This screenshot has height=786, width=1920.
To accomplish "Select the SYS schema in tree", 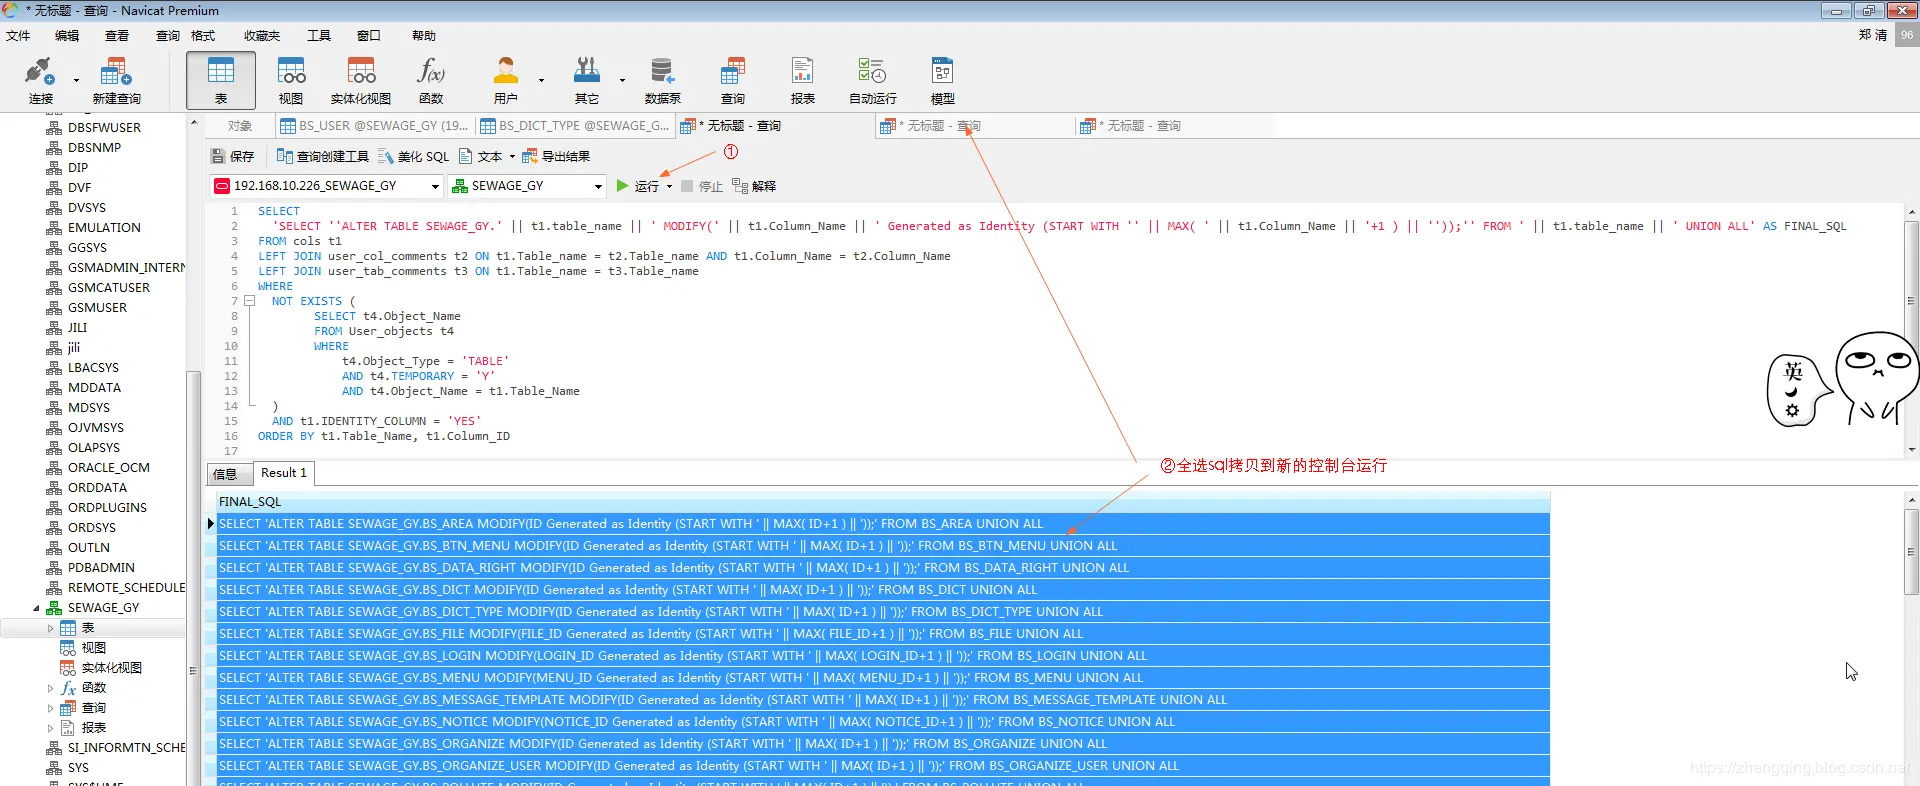I will click(78, 767).
